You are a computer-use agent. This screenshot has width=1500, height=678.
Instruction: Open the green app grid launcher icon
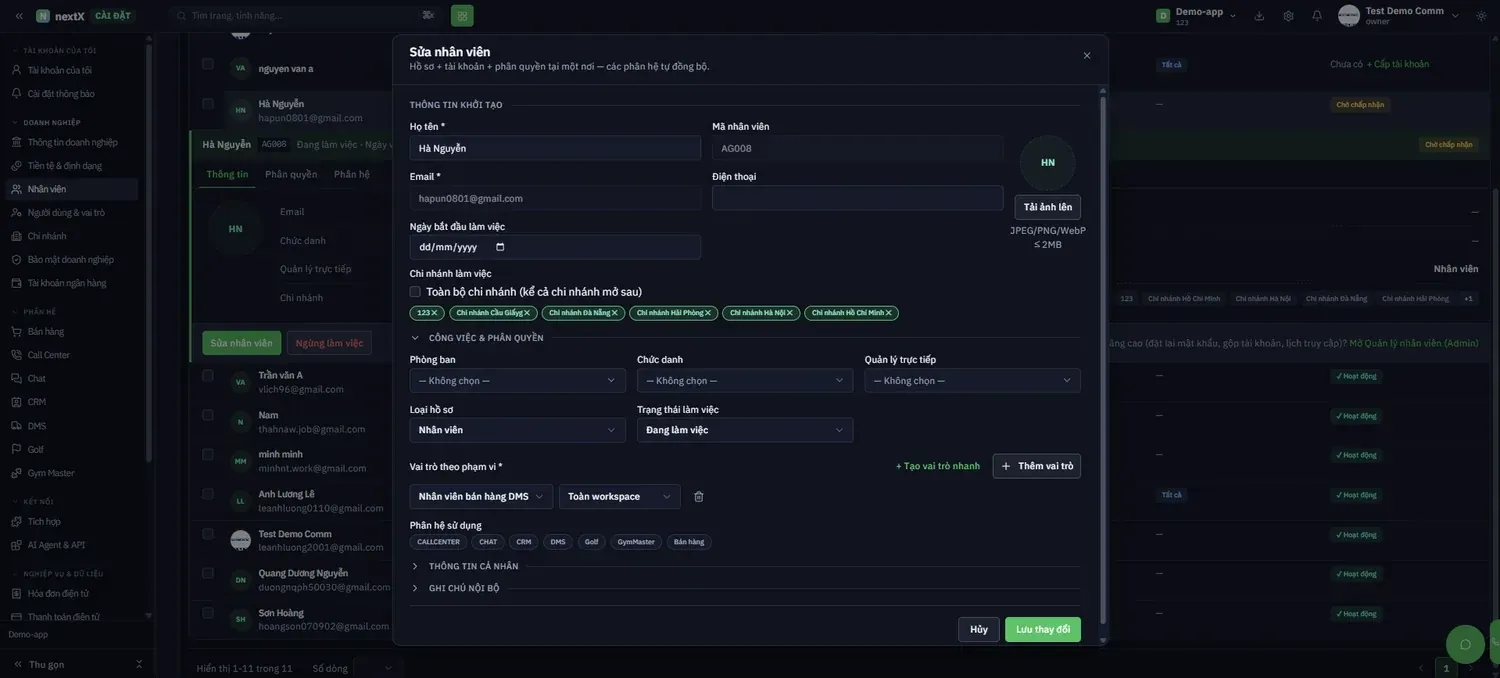462,15
